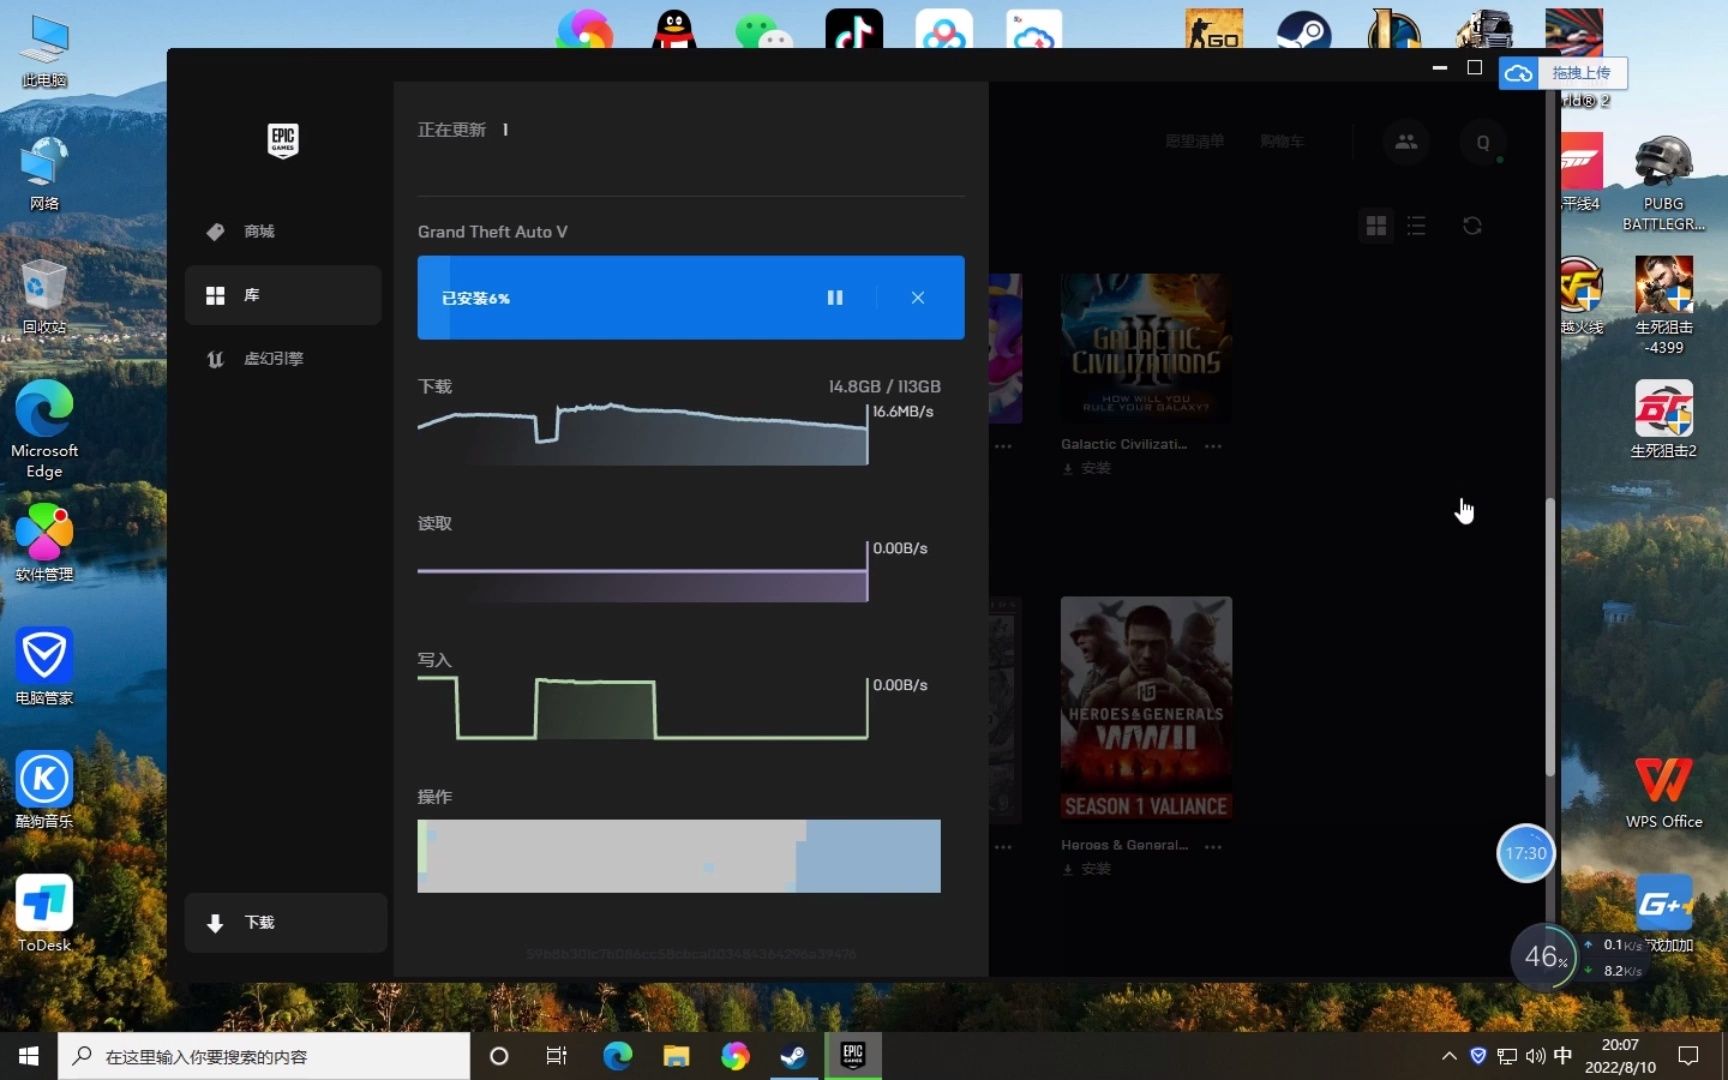Focus the taskbar search box

pos(264,1056)
